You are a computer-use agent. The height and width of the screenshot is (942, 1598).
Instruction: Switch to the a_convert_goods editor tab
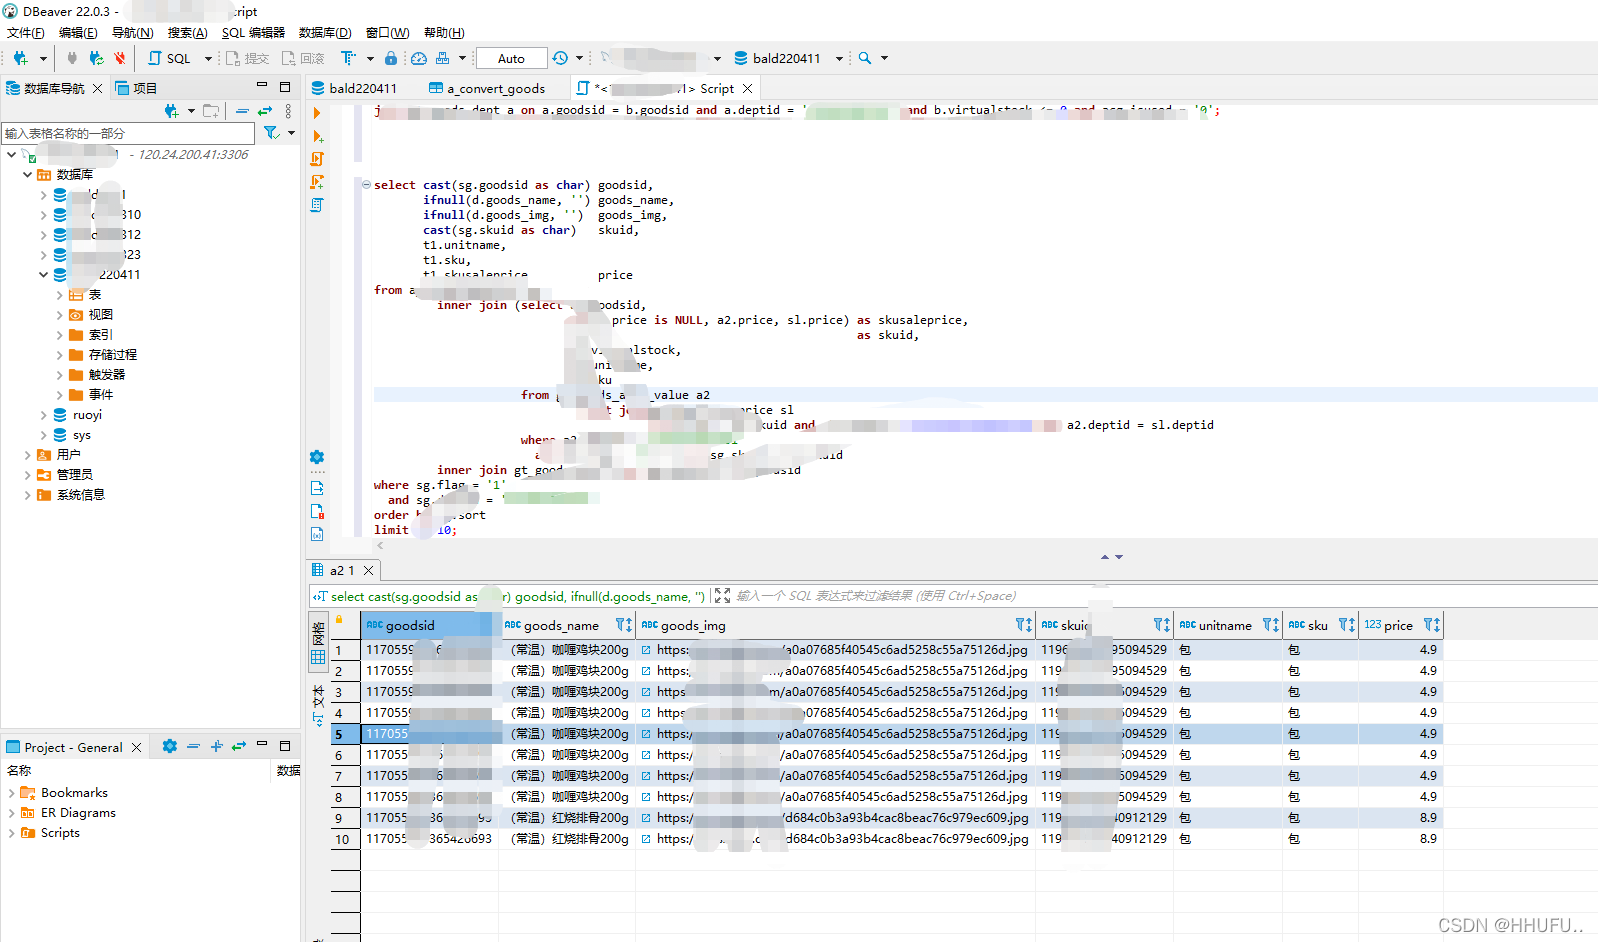(487, 88)
